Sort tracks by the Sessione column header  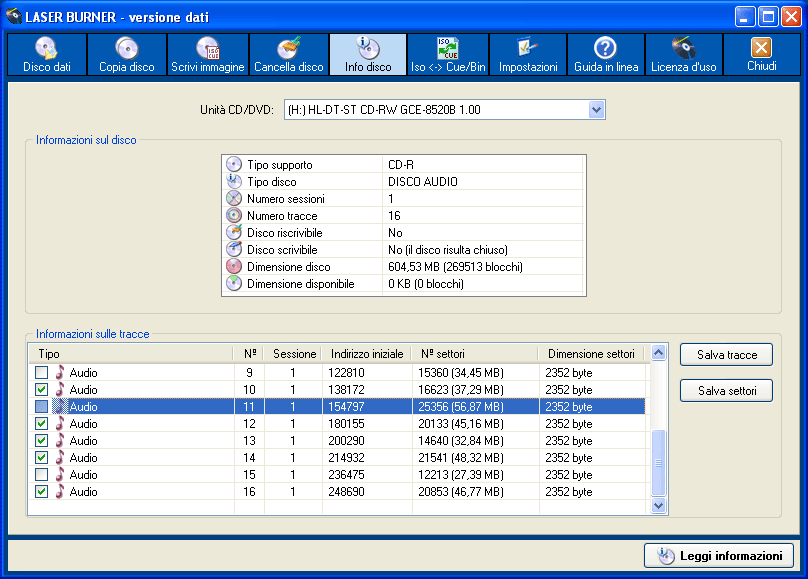click(x=294, y=354)
